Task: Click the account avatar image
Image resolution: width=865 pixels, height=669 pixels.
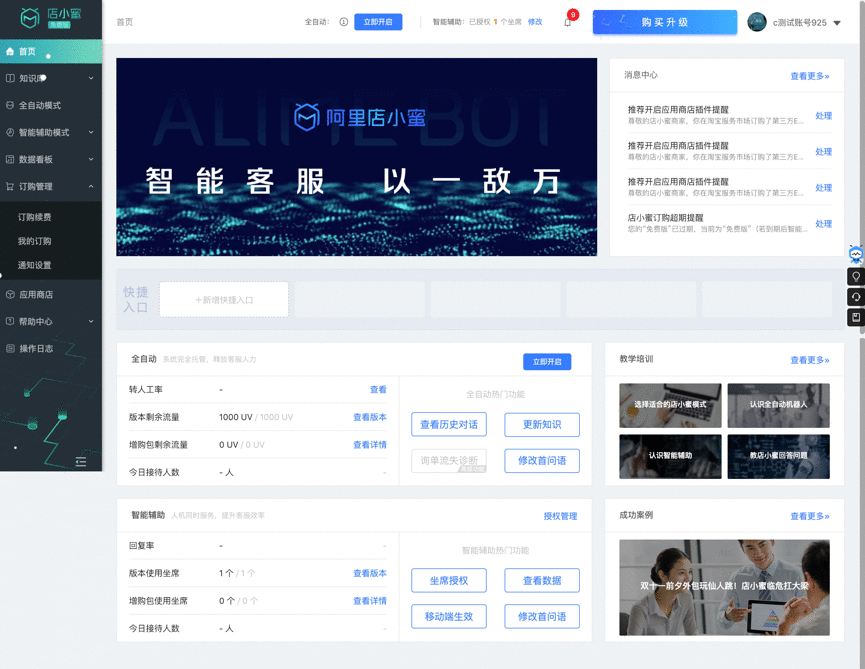Action: pyautogui.click(x=757, y=22)
